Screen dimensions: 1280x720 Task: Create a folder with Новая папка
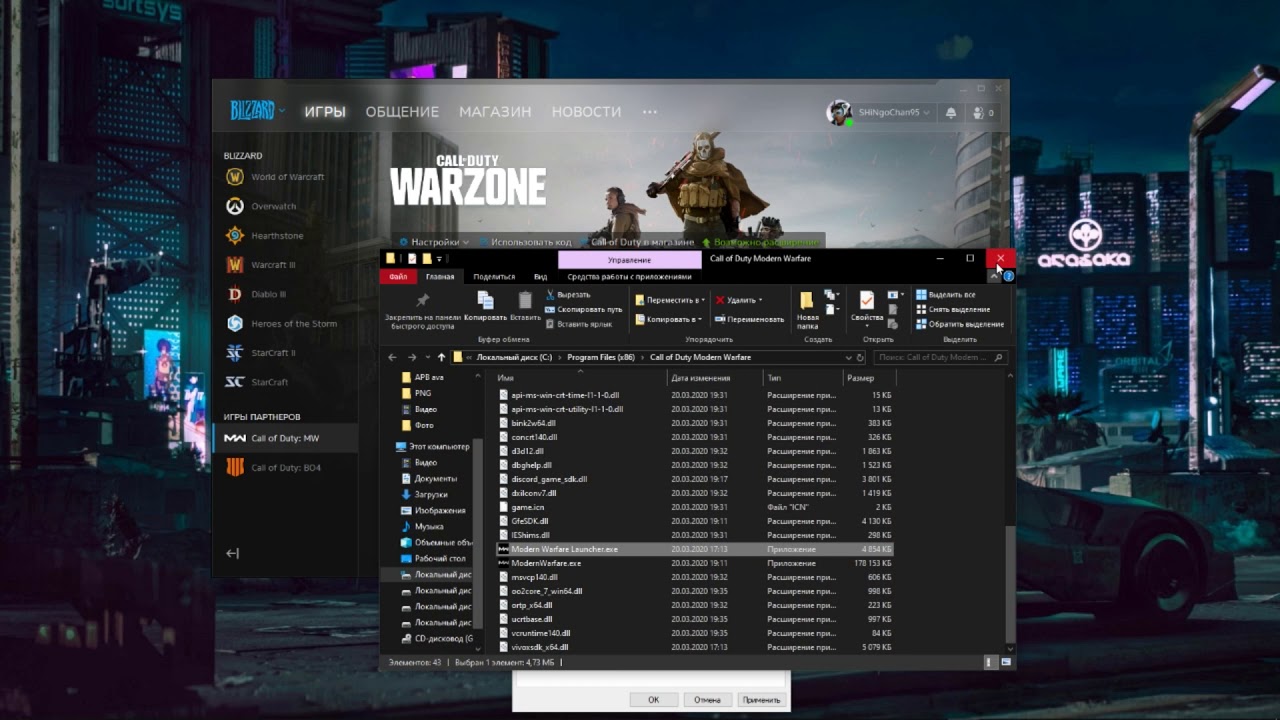point(807,310)
